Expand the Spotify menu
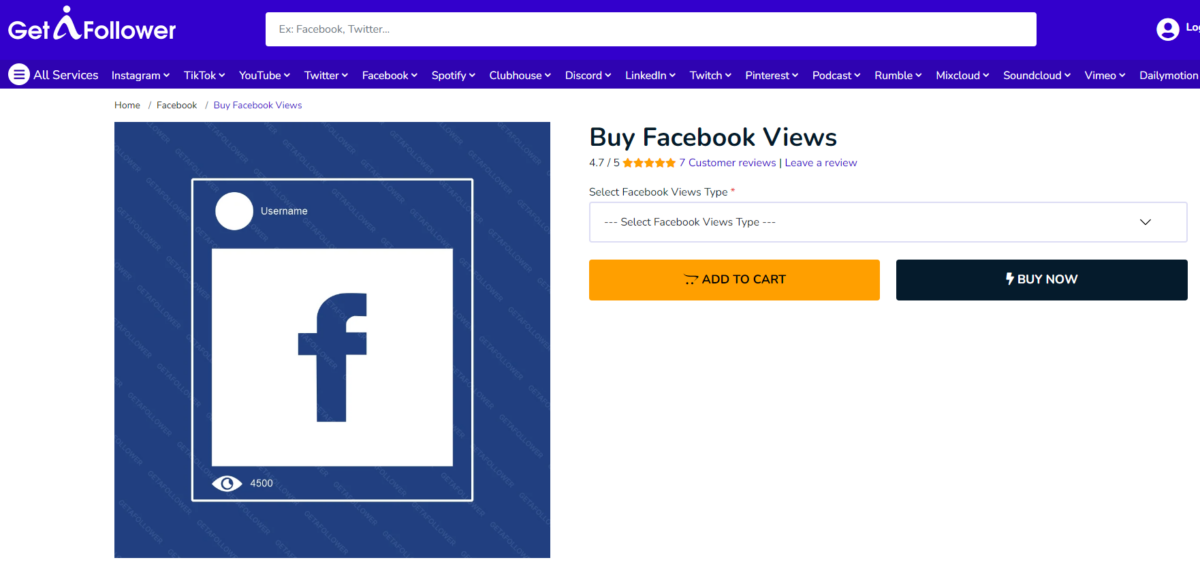This screenshot has width=1200, height=573. point(454,75)
